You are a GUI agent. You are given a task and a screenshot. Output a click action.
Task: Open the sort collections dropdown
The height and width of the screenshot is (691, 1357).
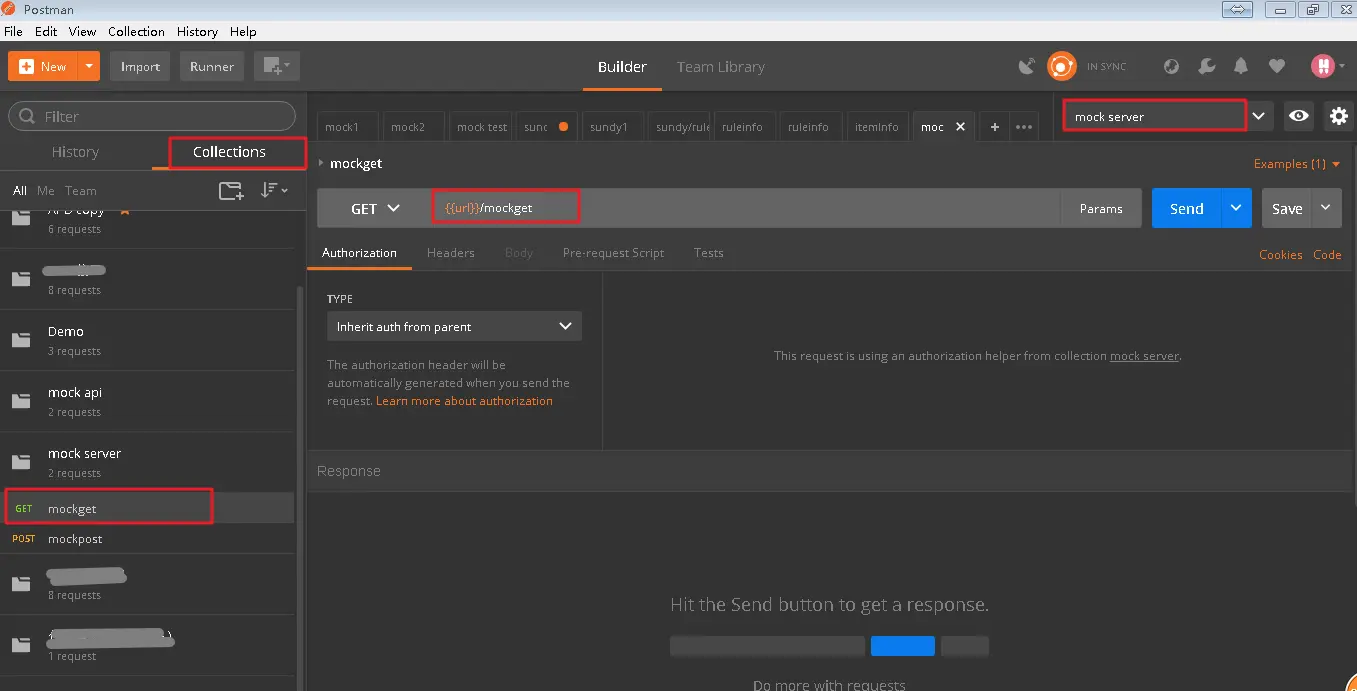pos(273,190)
